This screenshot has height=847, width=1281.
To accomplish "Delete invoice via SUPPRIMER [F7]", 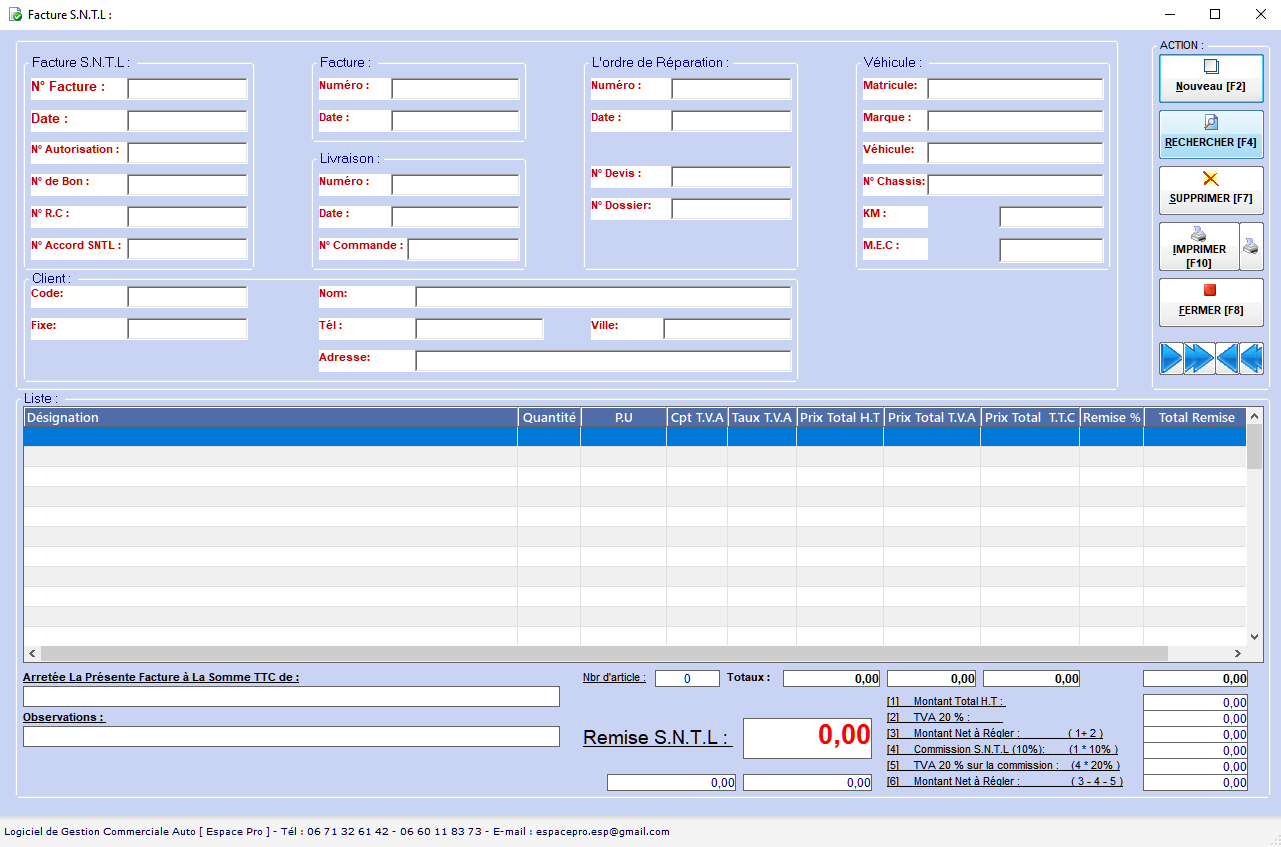I will point(1211,190).
